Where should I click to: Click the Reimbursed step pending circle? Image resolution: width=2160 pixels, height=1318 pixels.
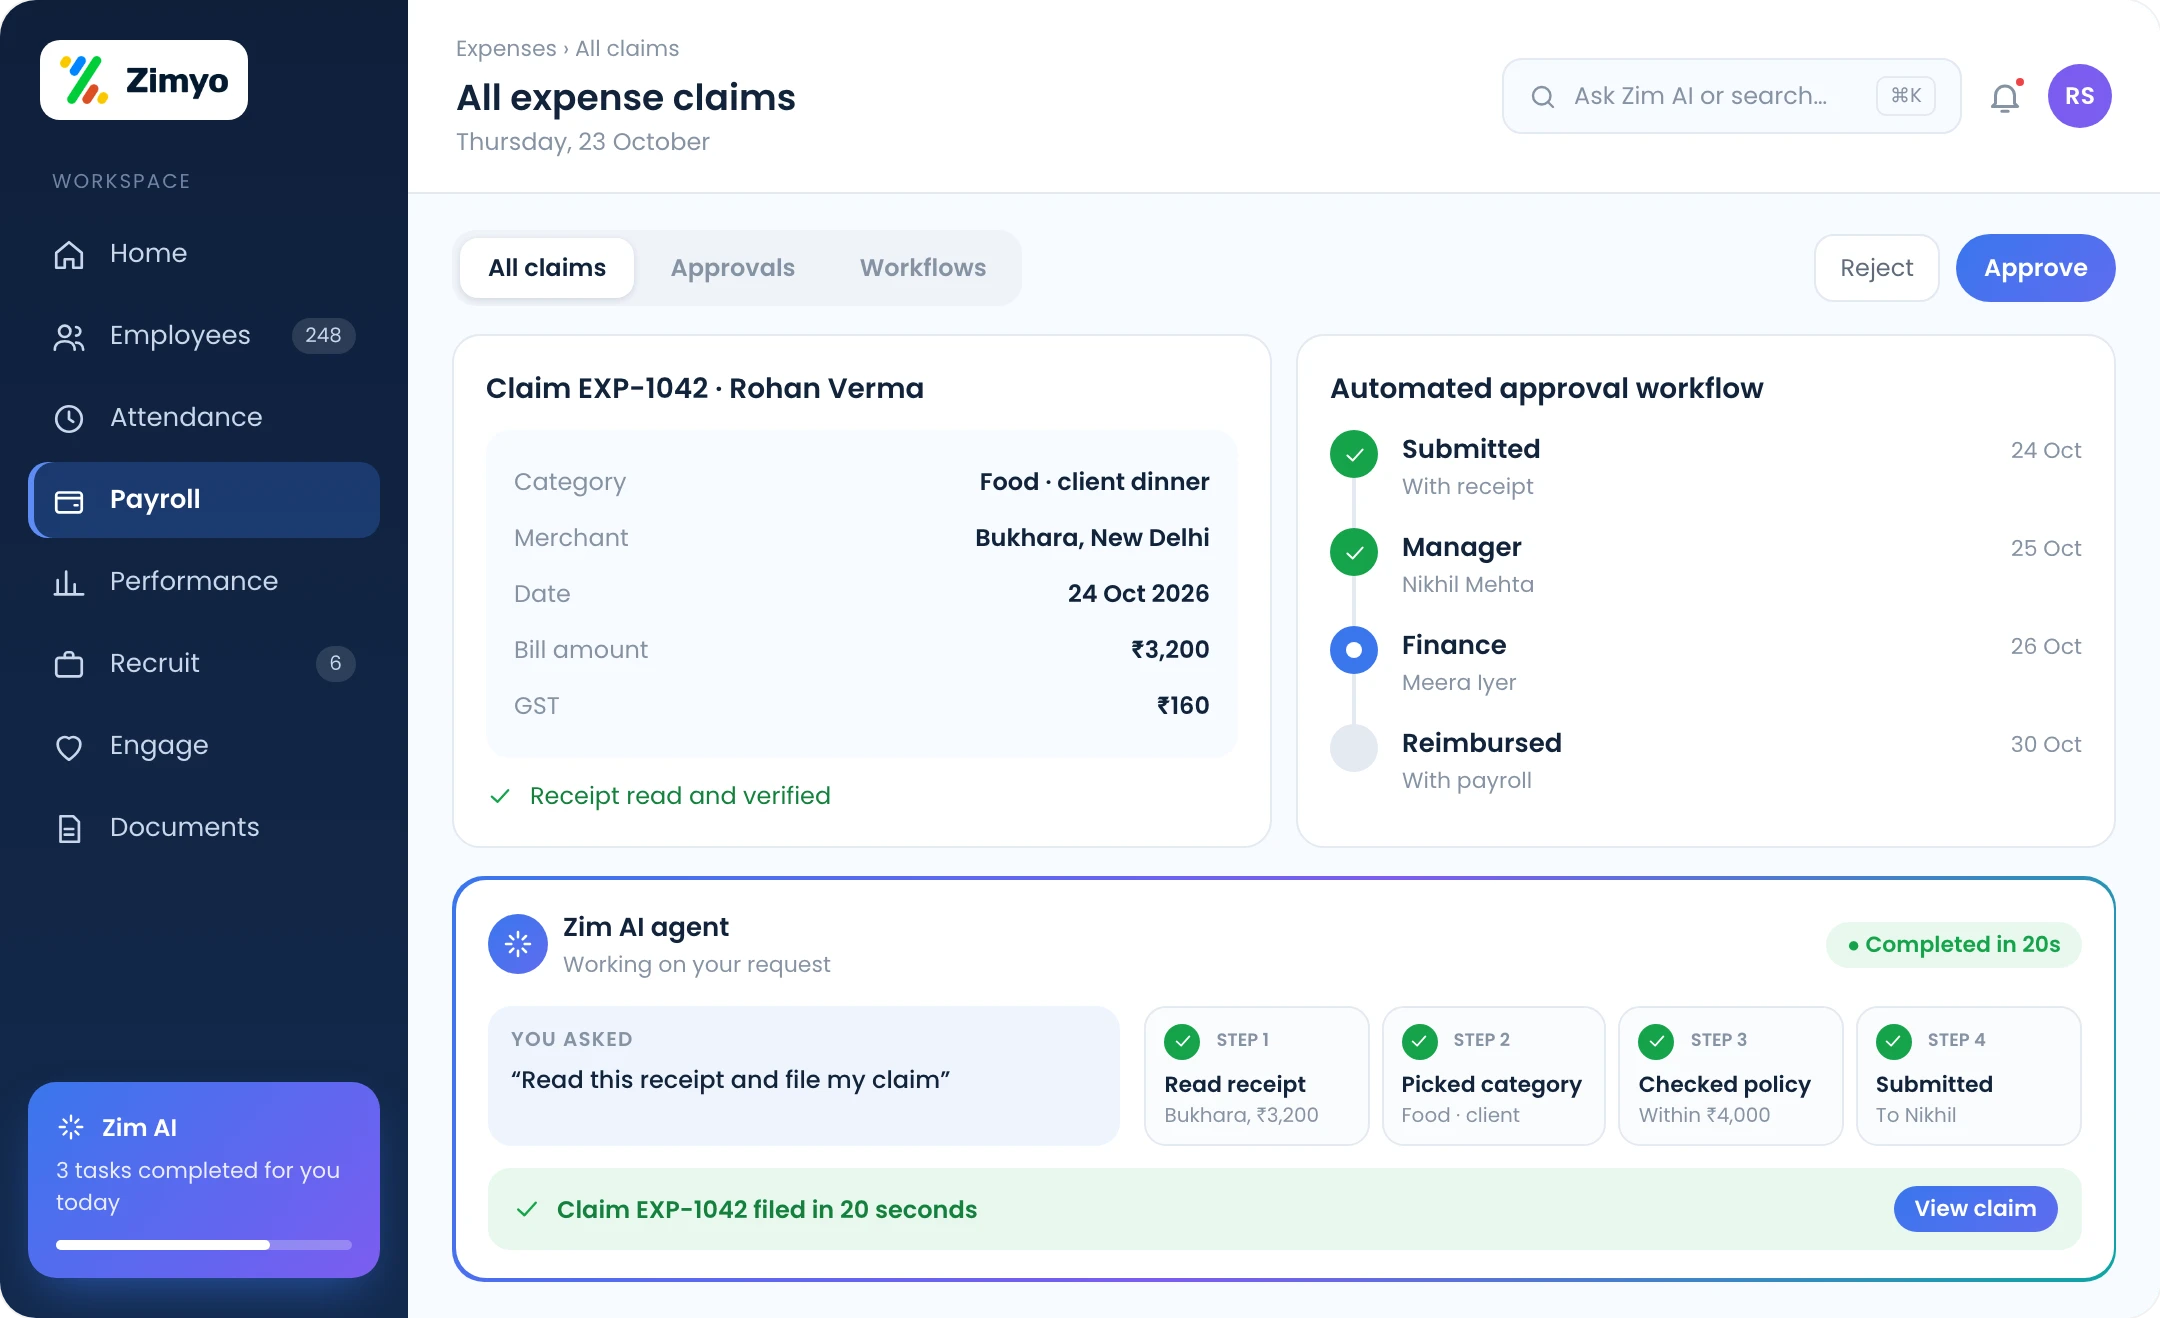pyautogui.click(x=1354, y=748)
